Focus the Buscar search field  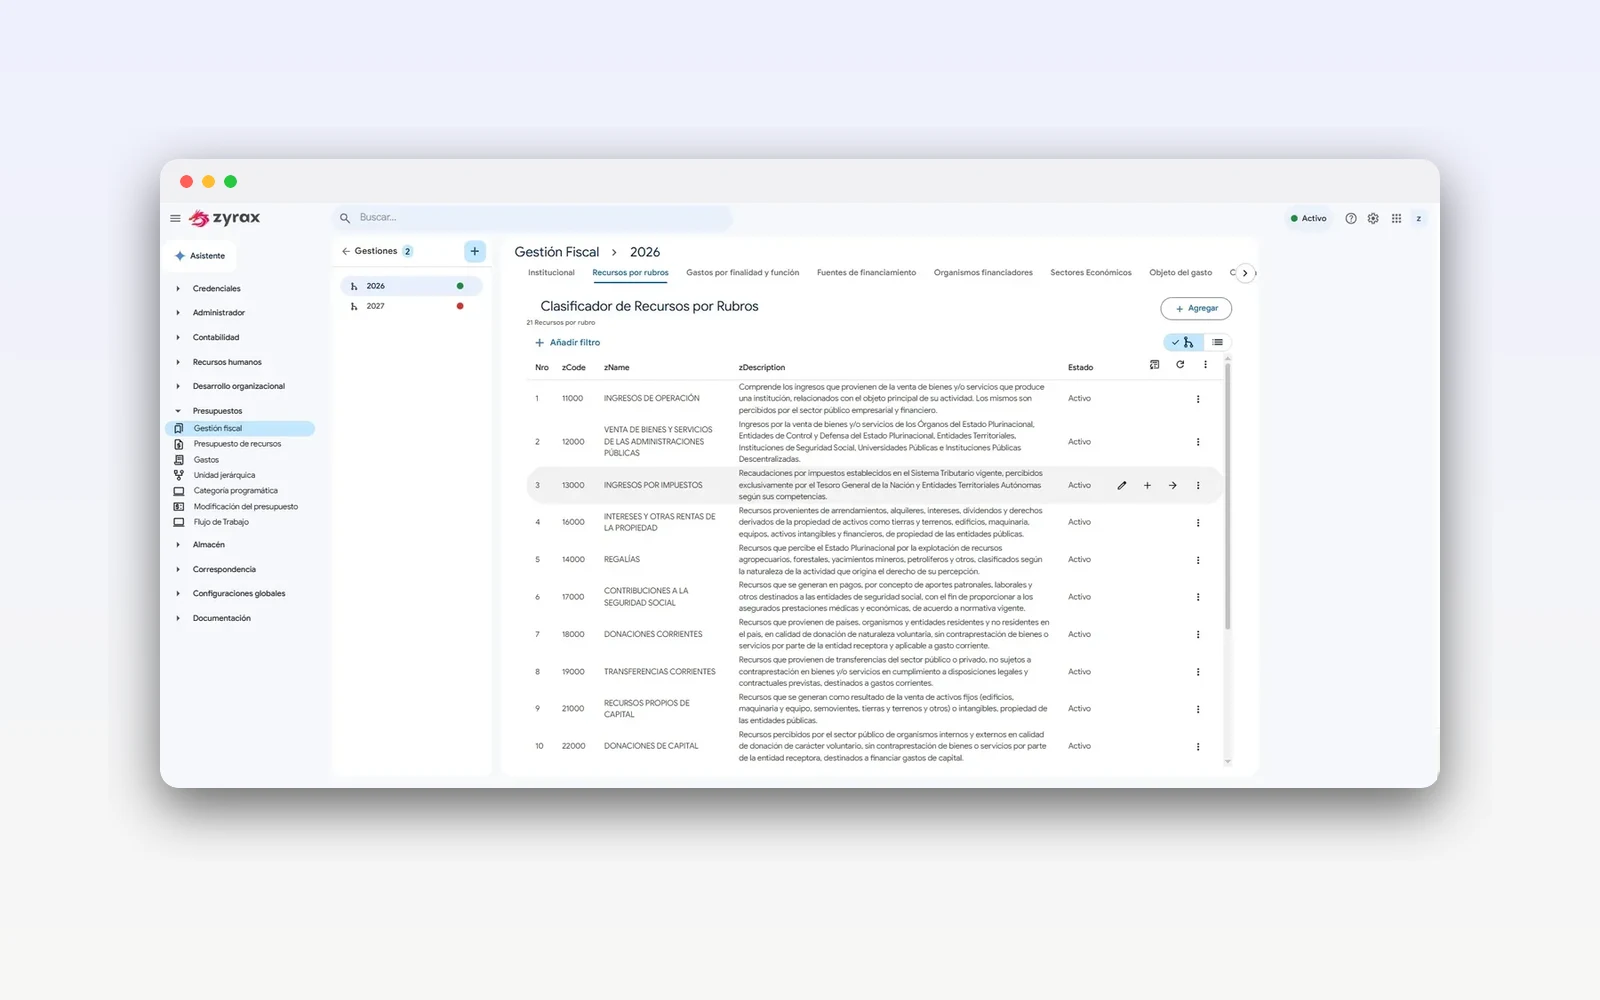[532, 217]
